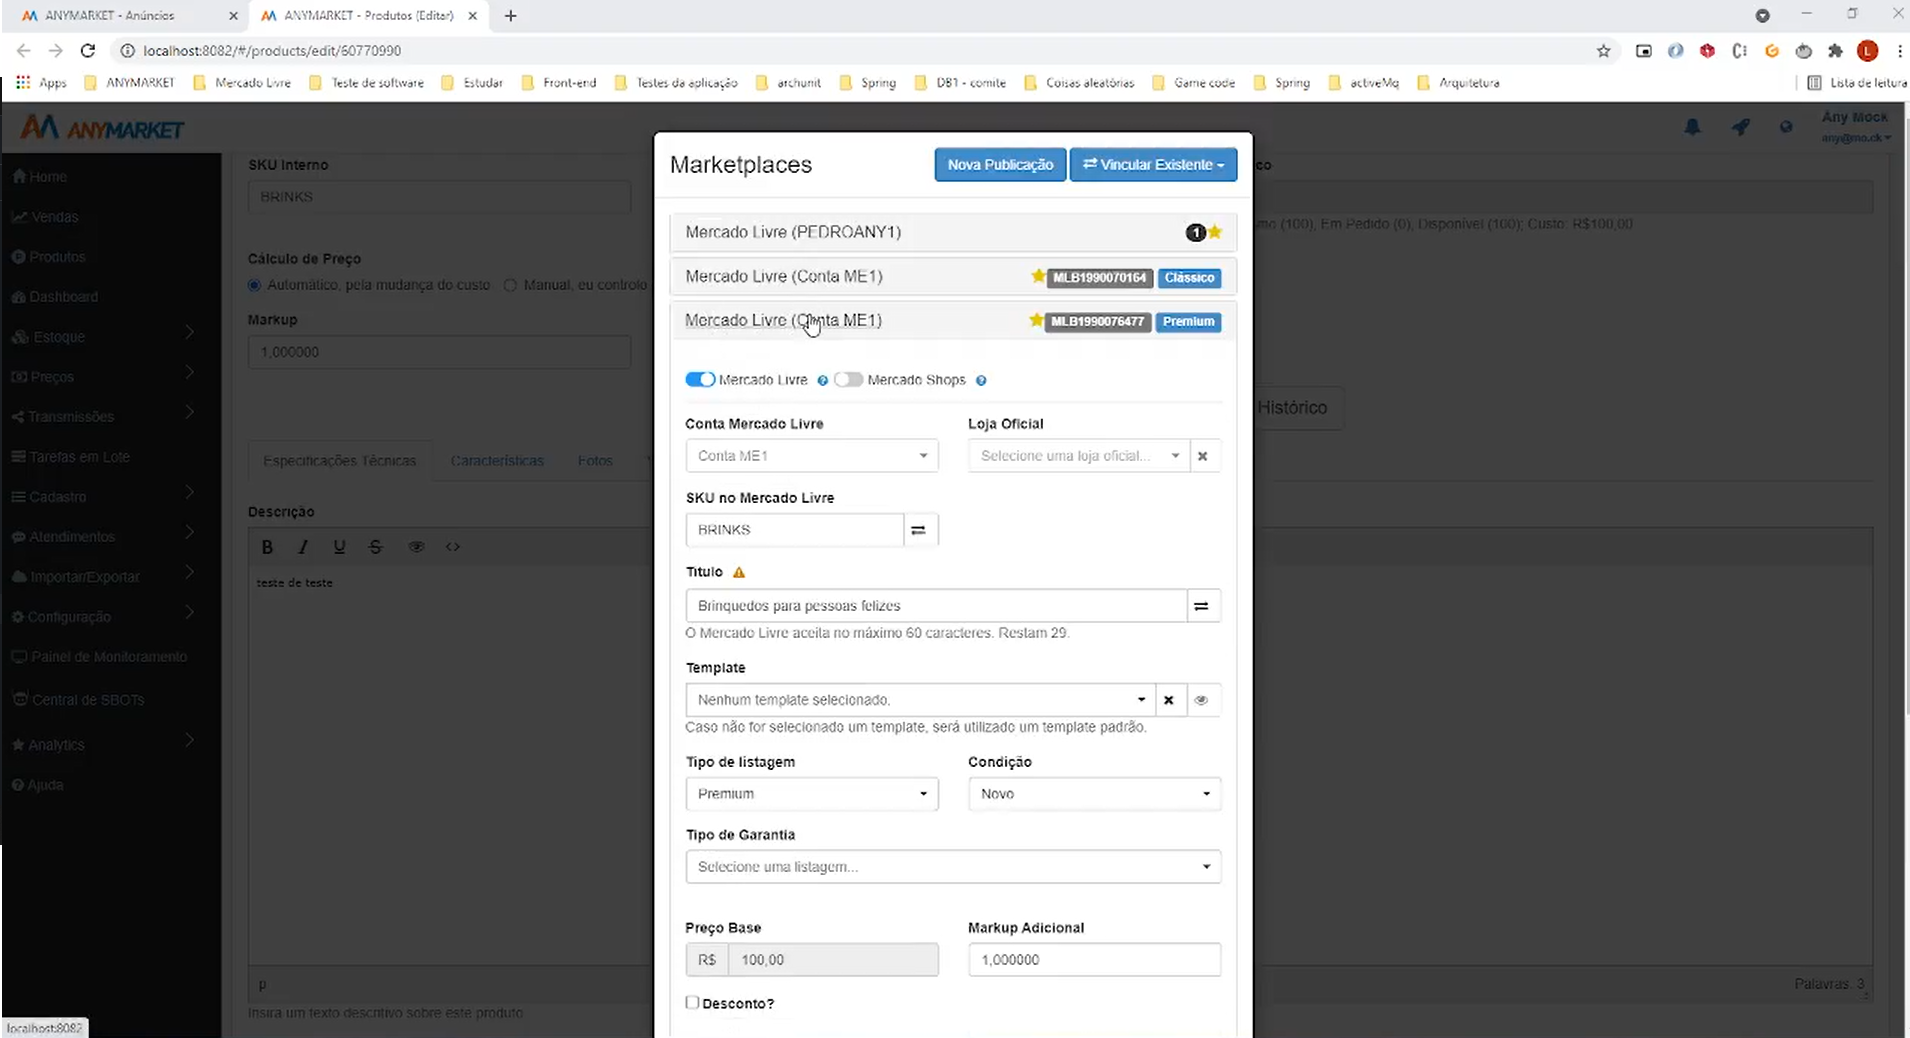
Task: Open the Conta Mercado Livre dropdown
Action: [x=812, y=456]
